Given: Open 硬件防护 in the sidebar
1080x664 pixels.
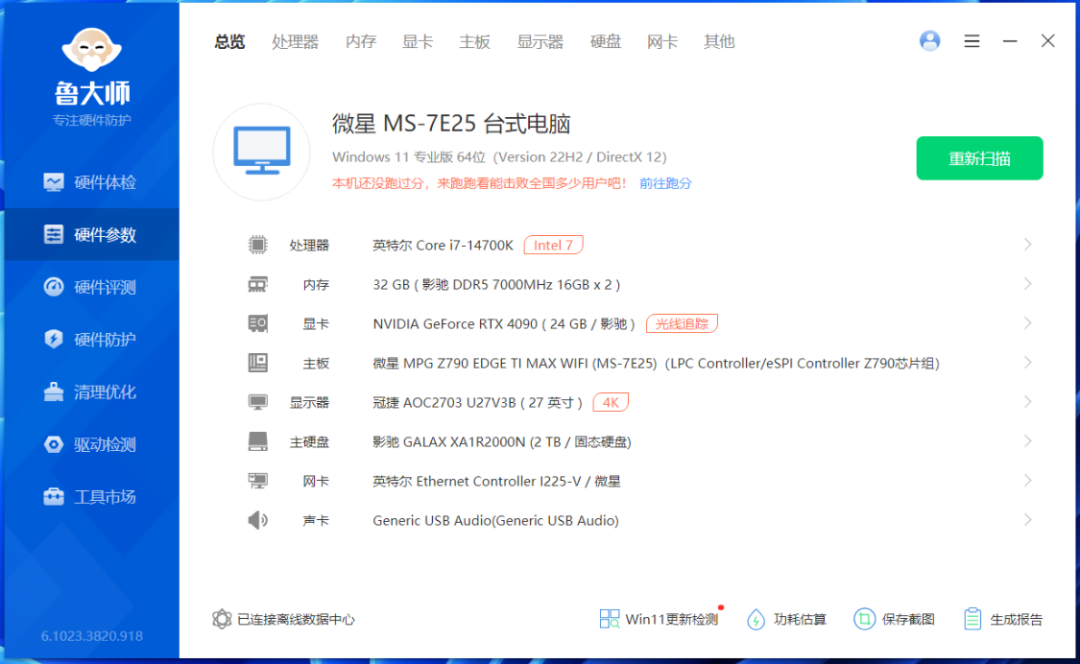Looking at the screenshot, I should coord(90,340).
